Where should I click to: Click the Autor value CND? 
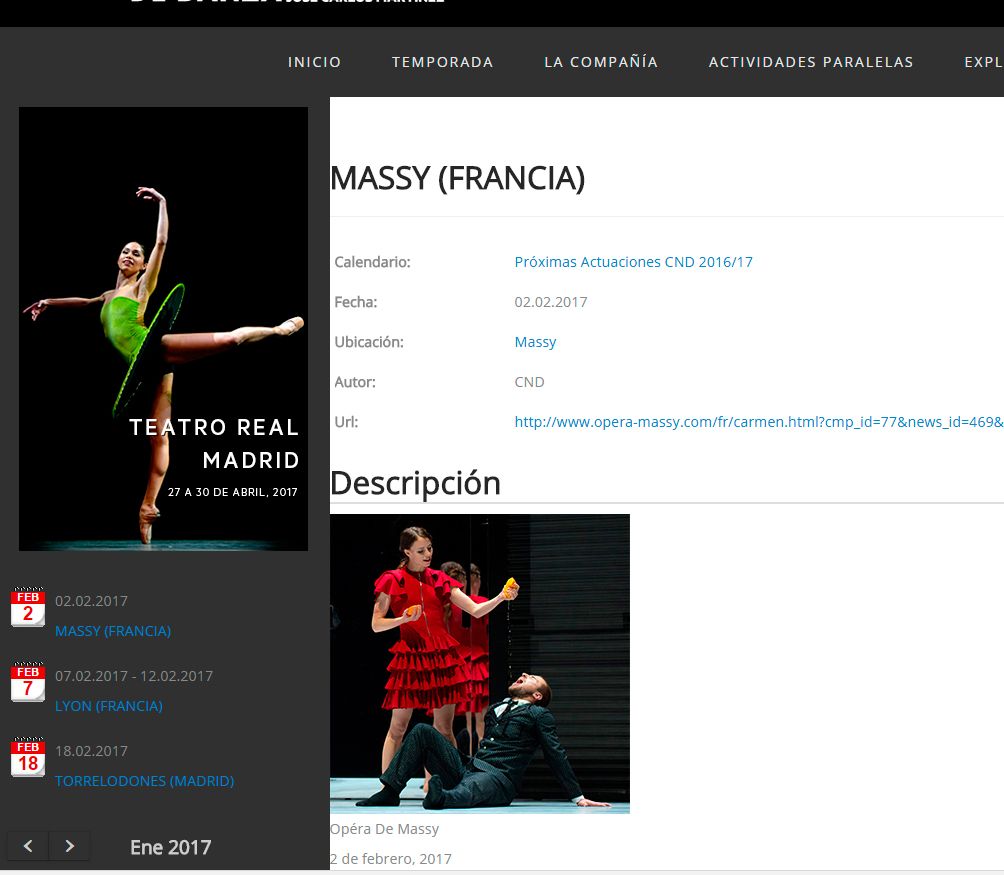[530, 382]
